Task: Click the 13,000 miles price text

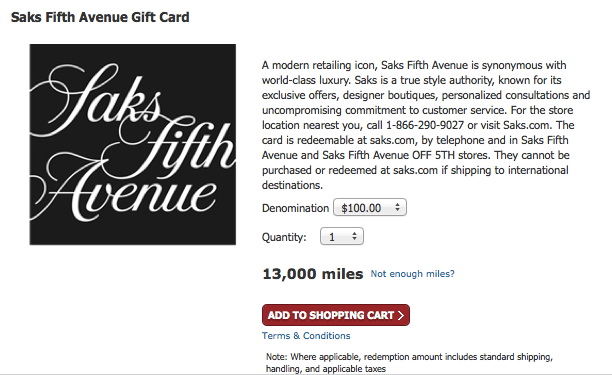Action: (x=313, y=274)
